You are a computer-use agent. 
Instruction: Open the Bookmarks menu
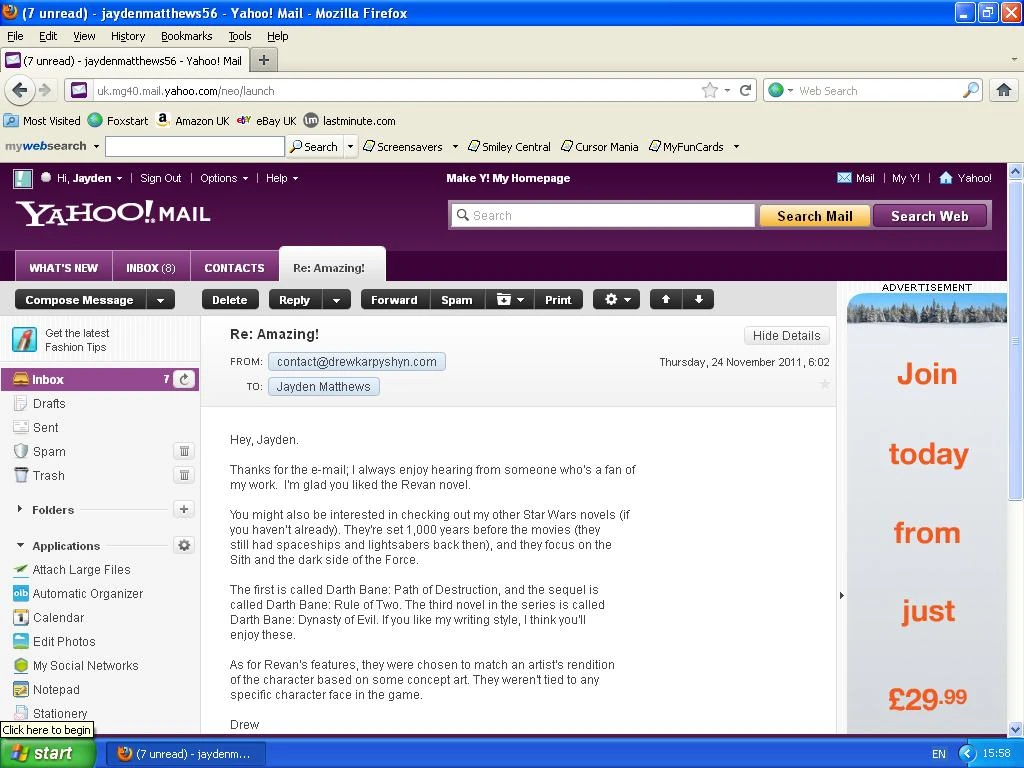click(186, 36)
